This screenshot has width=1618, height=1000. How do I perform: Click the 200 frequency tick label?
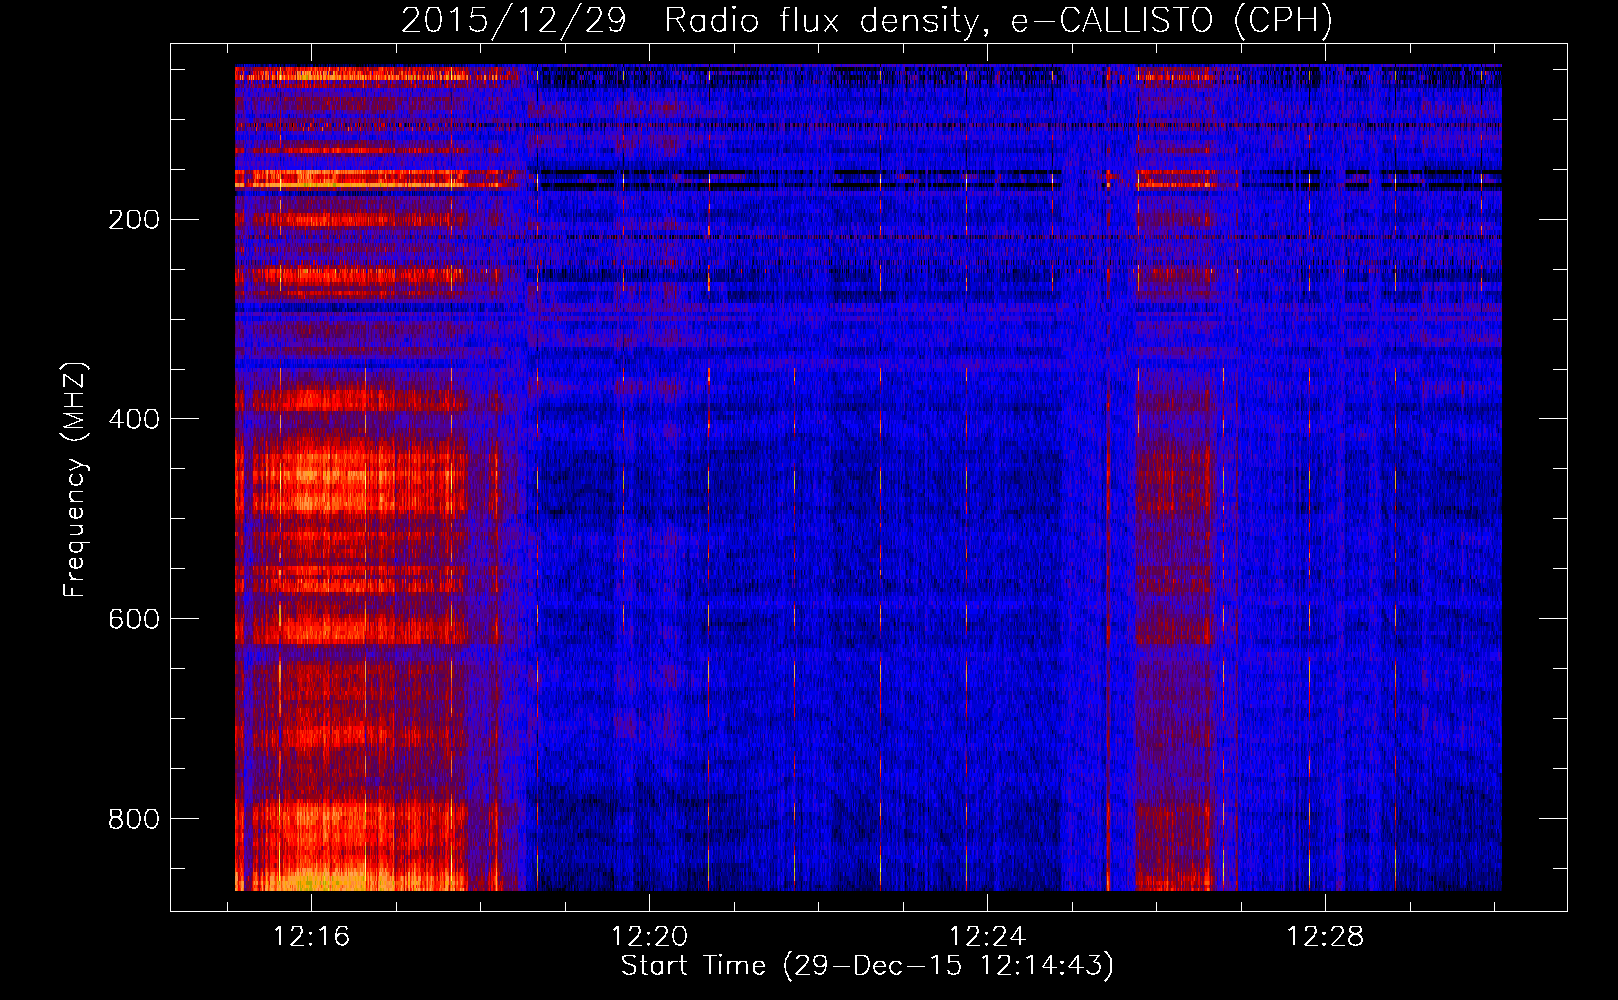tap(134, 219)
